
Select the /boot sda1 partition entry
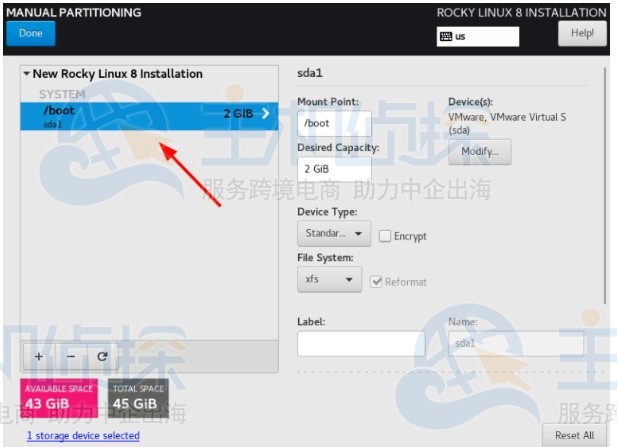(x=140, y=116)
